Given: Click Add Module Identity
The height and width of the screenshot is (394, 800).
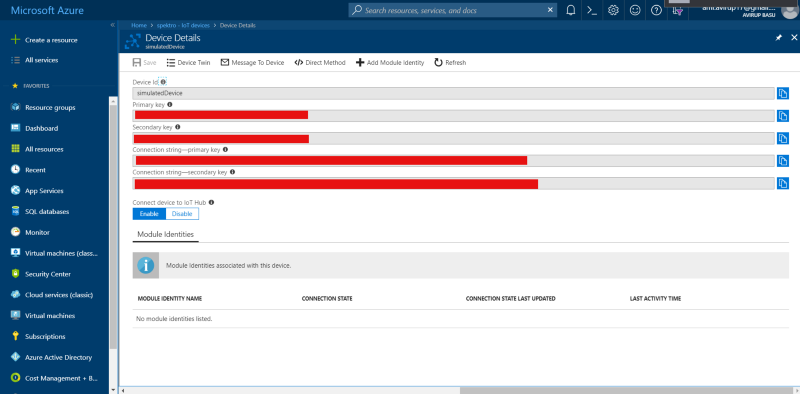Looking at the screenshot, I should click(x=390, y=63).
